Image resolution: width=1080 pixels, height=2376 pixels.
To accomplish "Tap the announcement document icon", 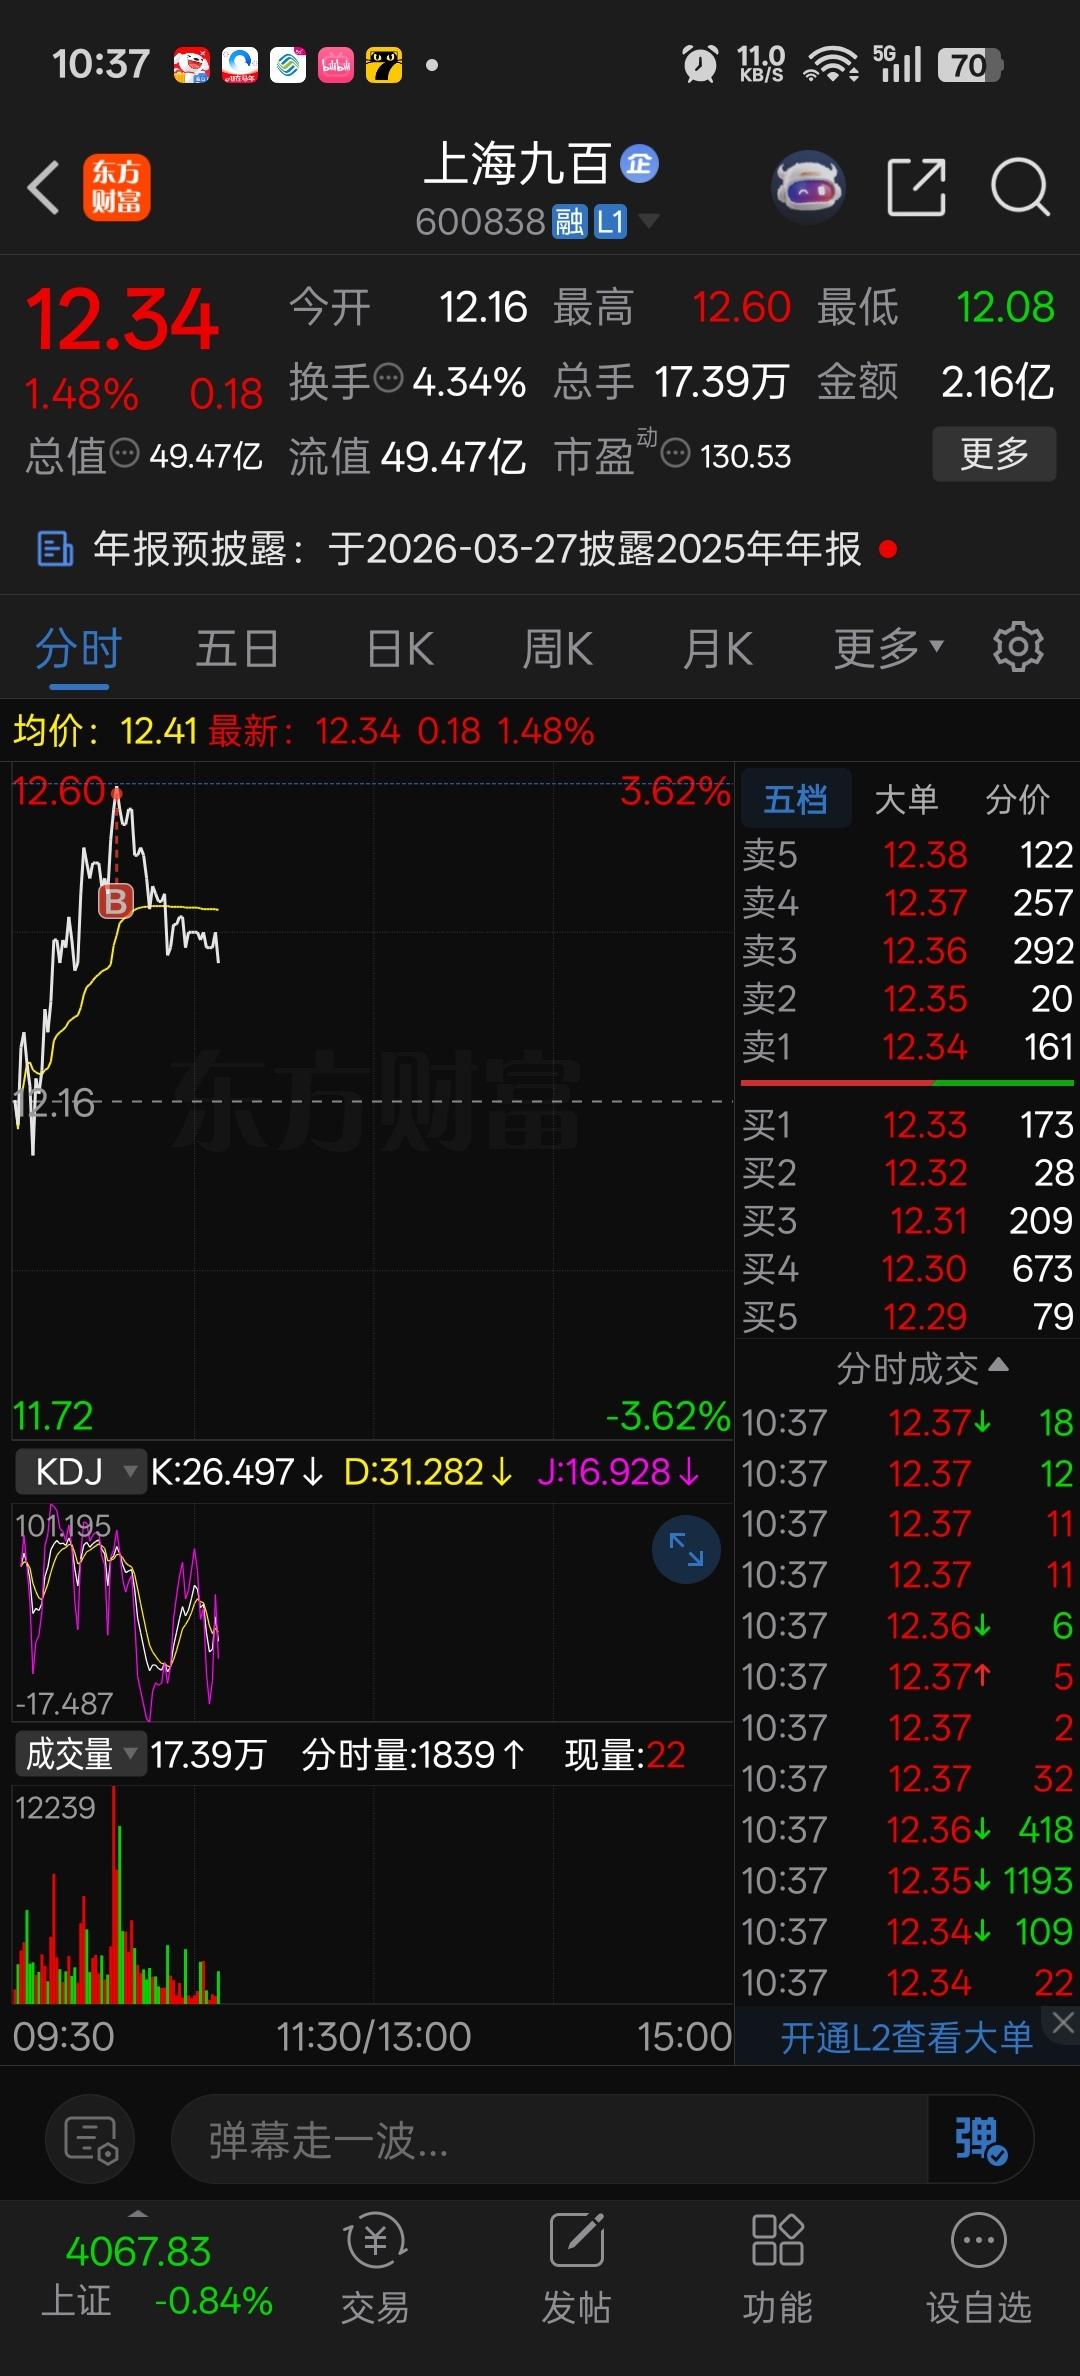I will [55, 549].
